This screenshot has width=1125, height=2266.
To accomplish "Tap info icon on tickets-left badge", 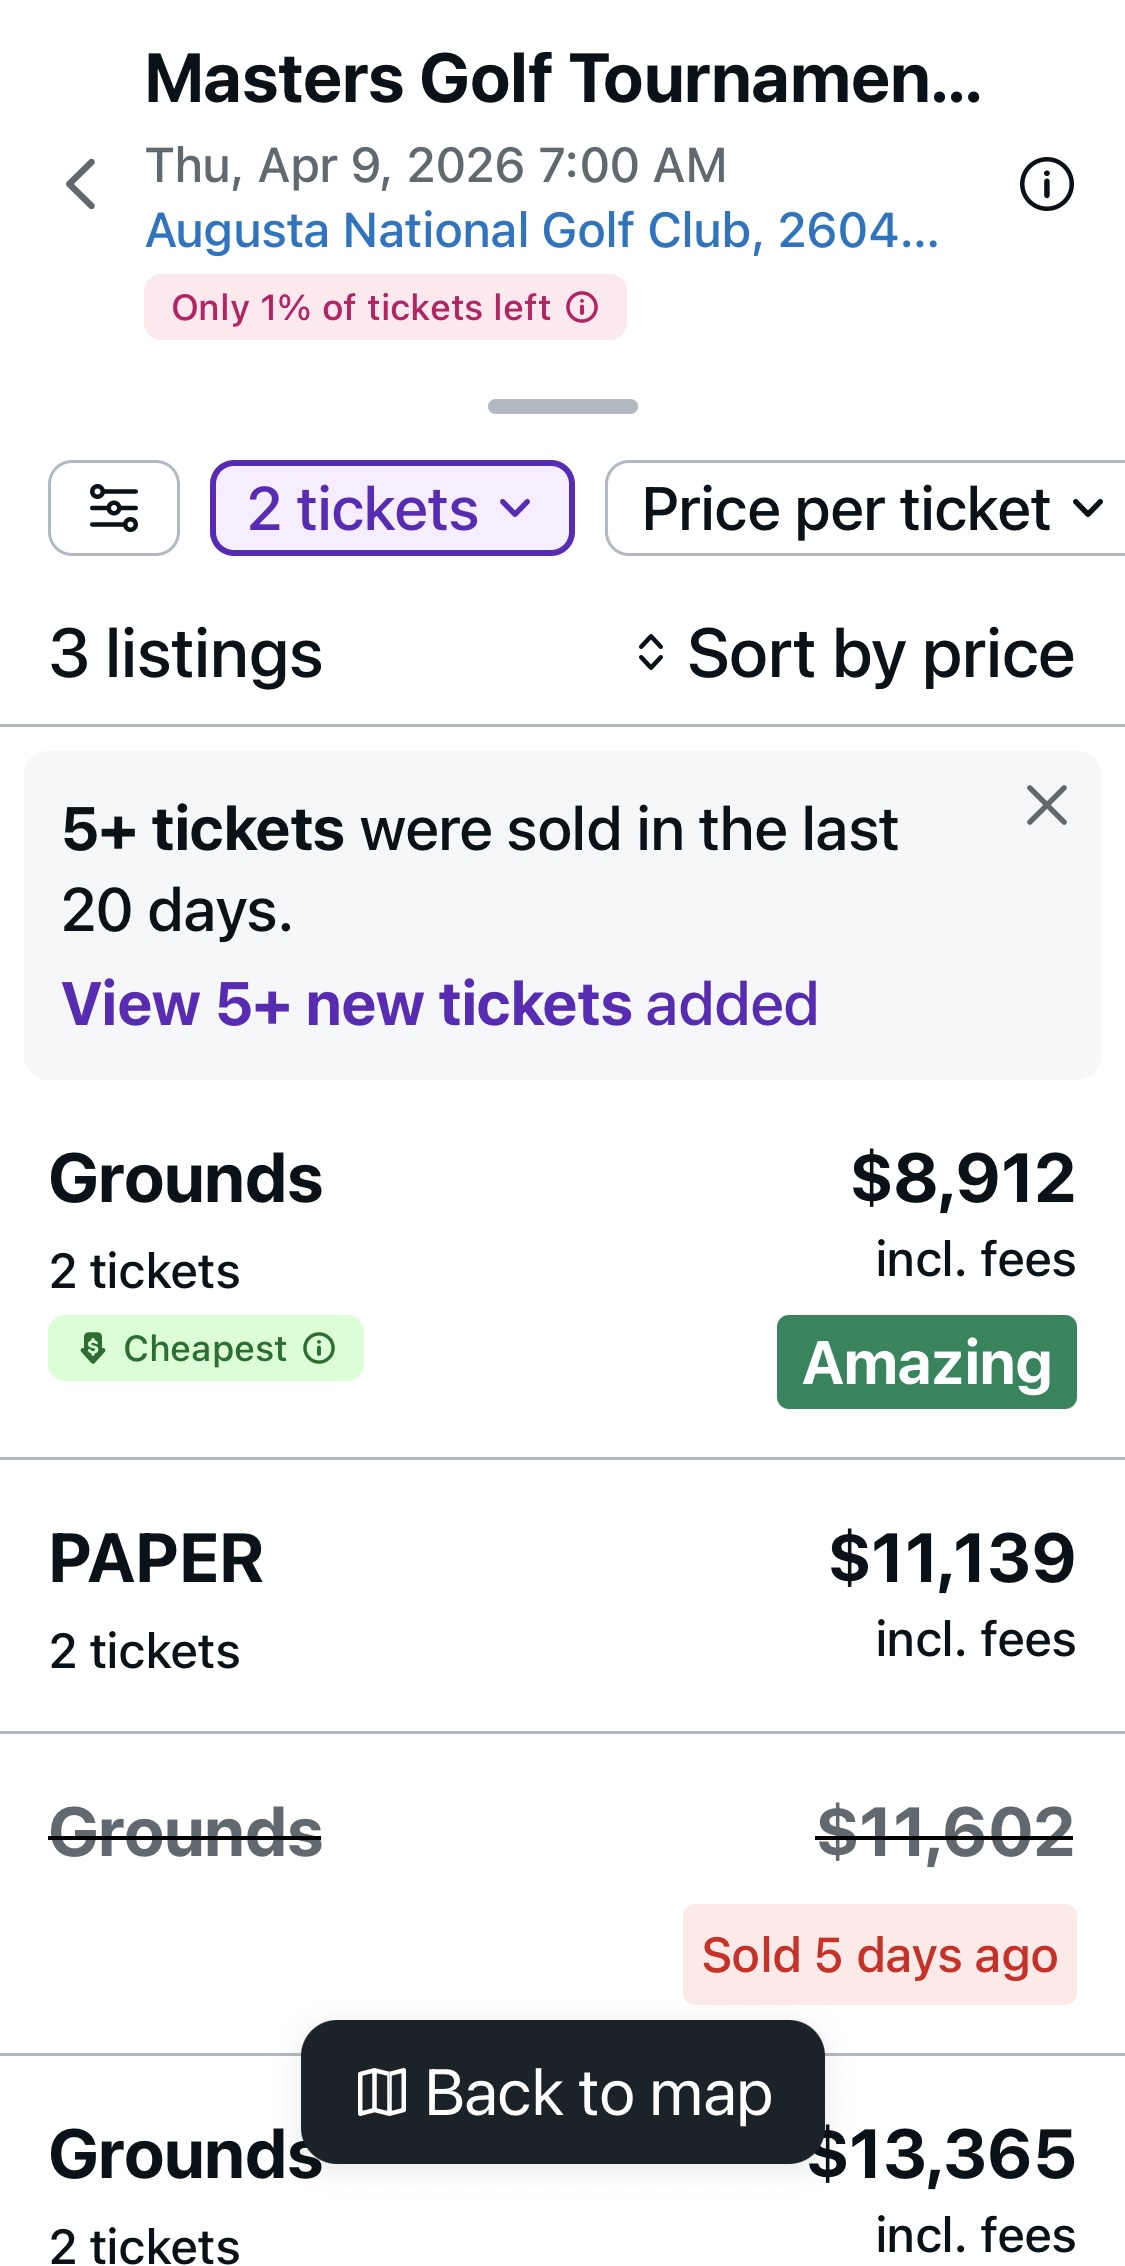I will 582,307.
